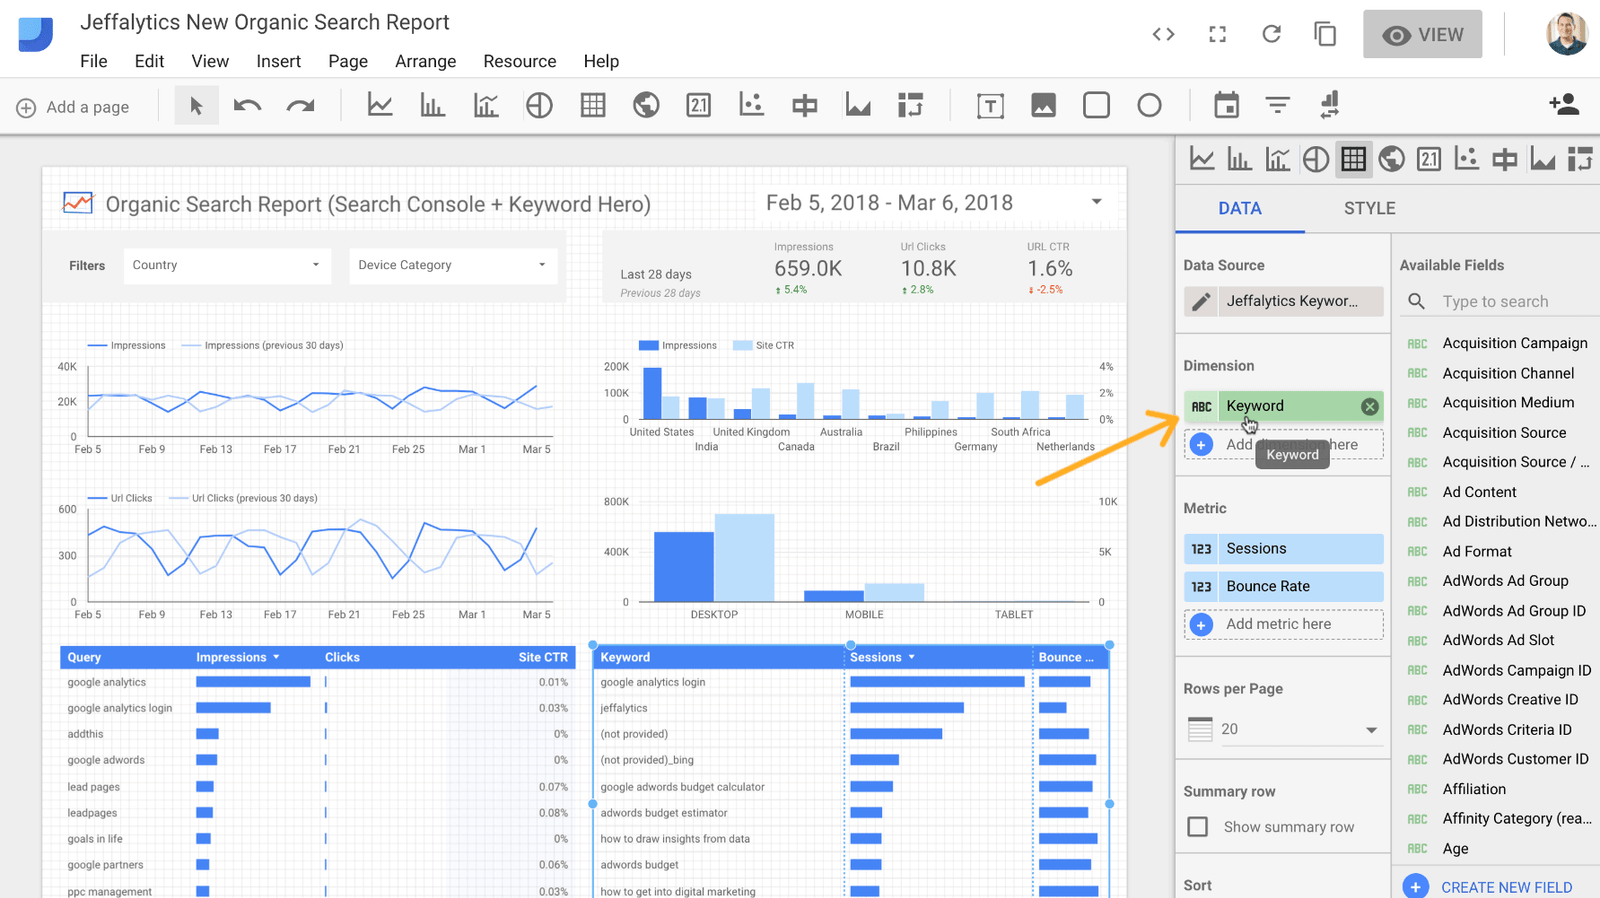The width and height of the screenshot is (1600, 898).
Task: Switch to the STYLE tab
Action: tap(1369, 208)
